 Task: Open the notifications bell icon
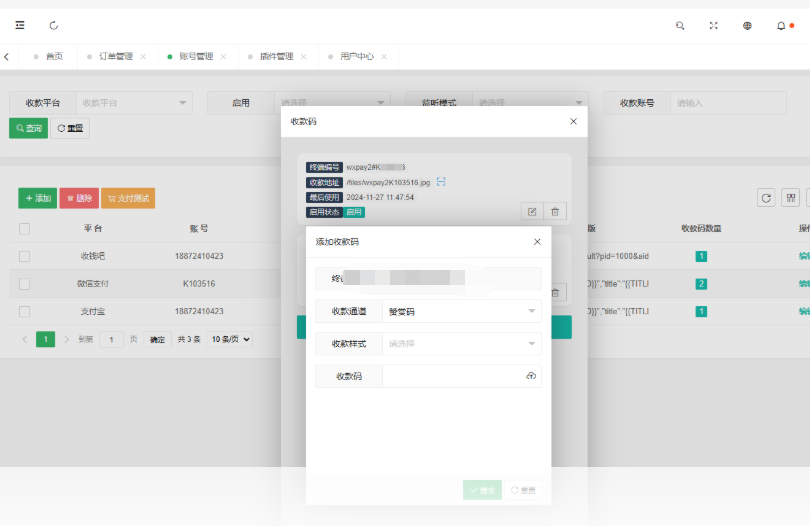(781, 25)
